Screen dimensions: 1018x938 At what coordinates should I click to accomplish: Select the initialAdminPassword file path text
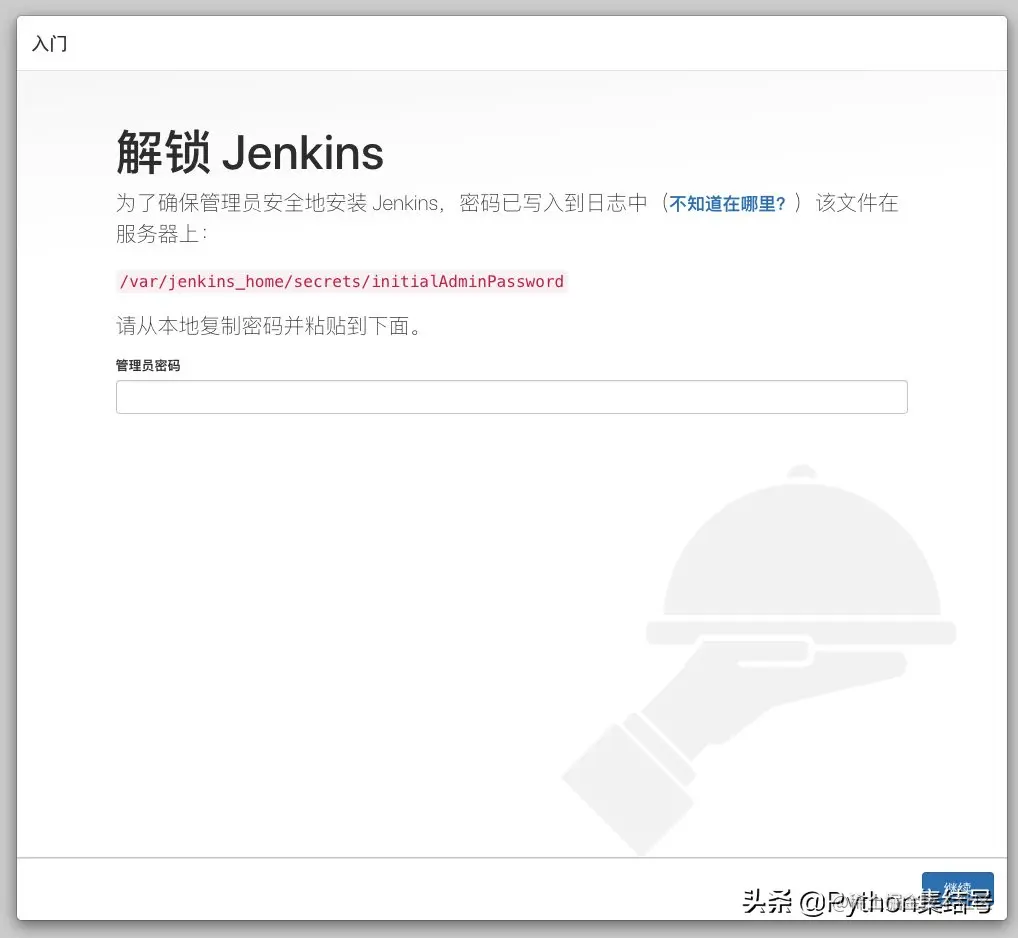340,281
